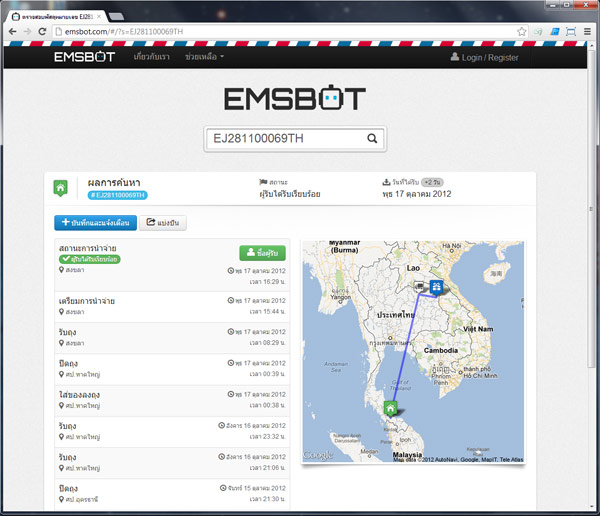600x516 pixels.
Task: Select the ปิดถุง row at 00:39
Action: click(x=172, y=370)
